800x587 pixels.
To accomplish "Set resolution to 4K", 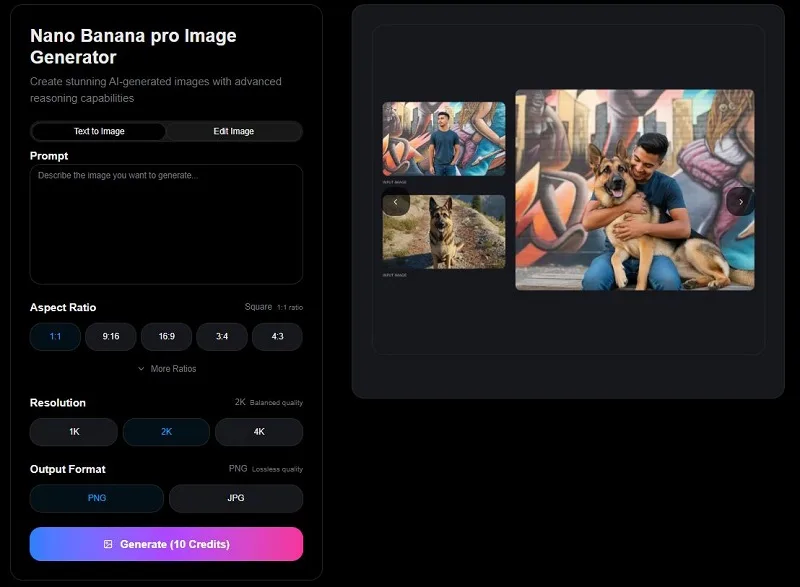I will [x=259, y=432].
